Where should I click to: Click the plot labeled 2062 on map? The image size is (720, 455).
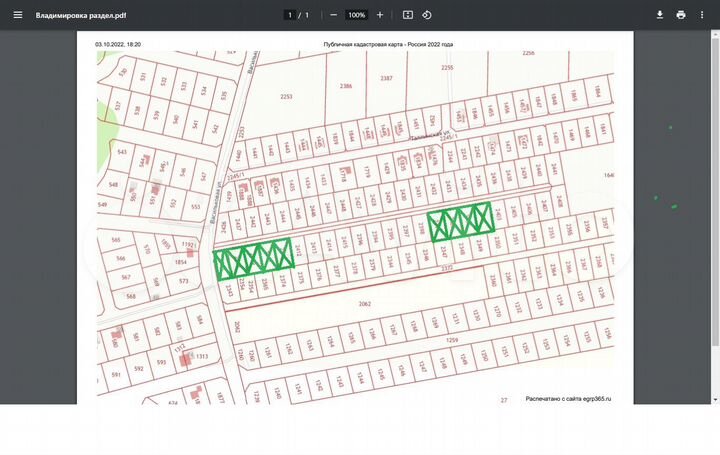coord(364,301)
